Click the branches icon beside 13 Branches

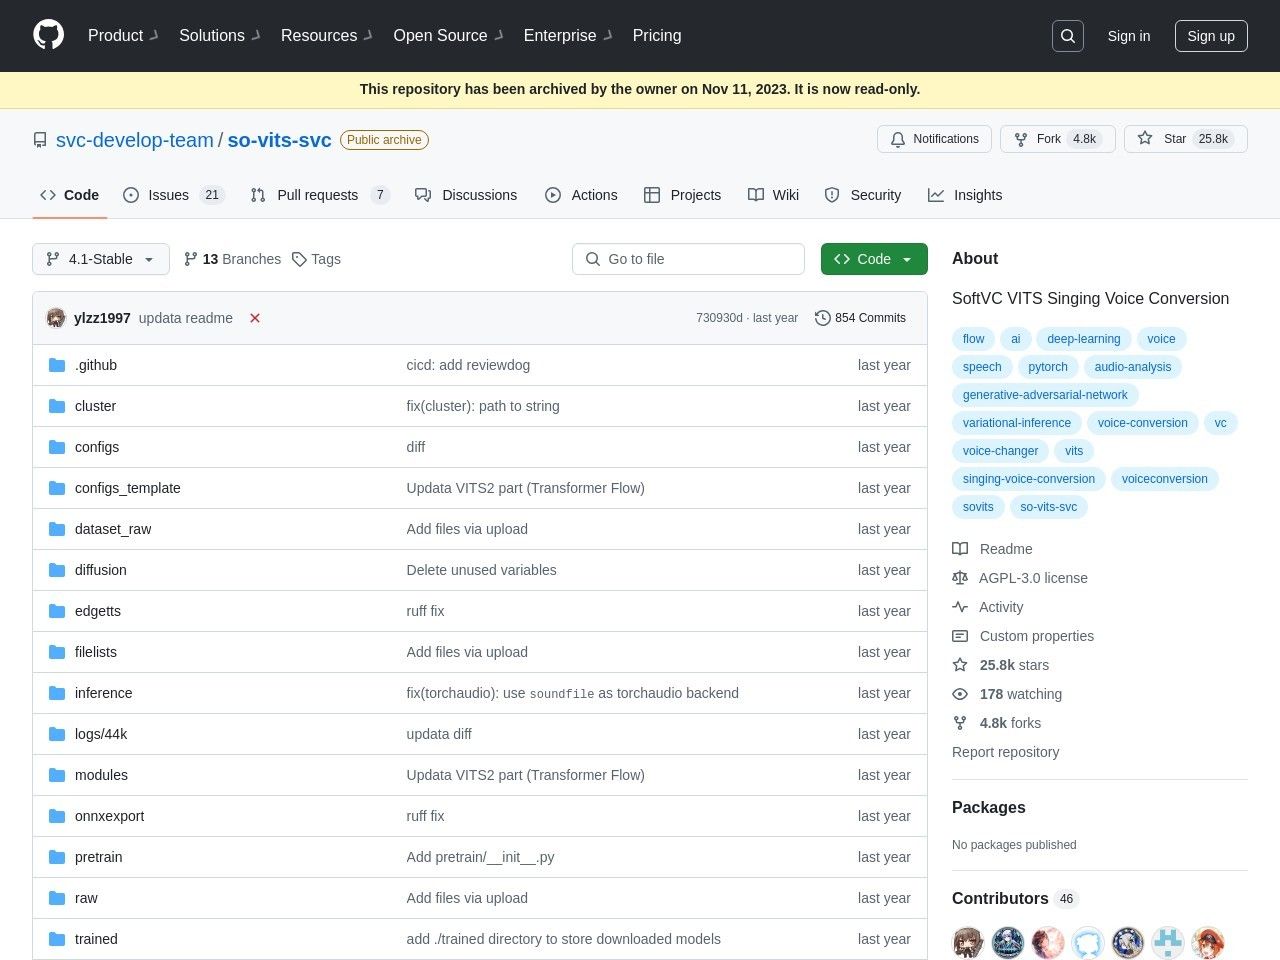click(191, 259)
